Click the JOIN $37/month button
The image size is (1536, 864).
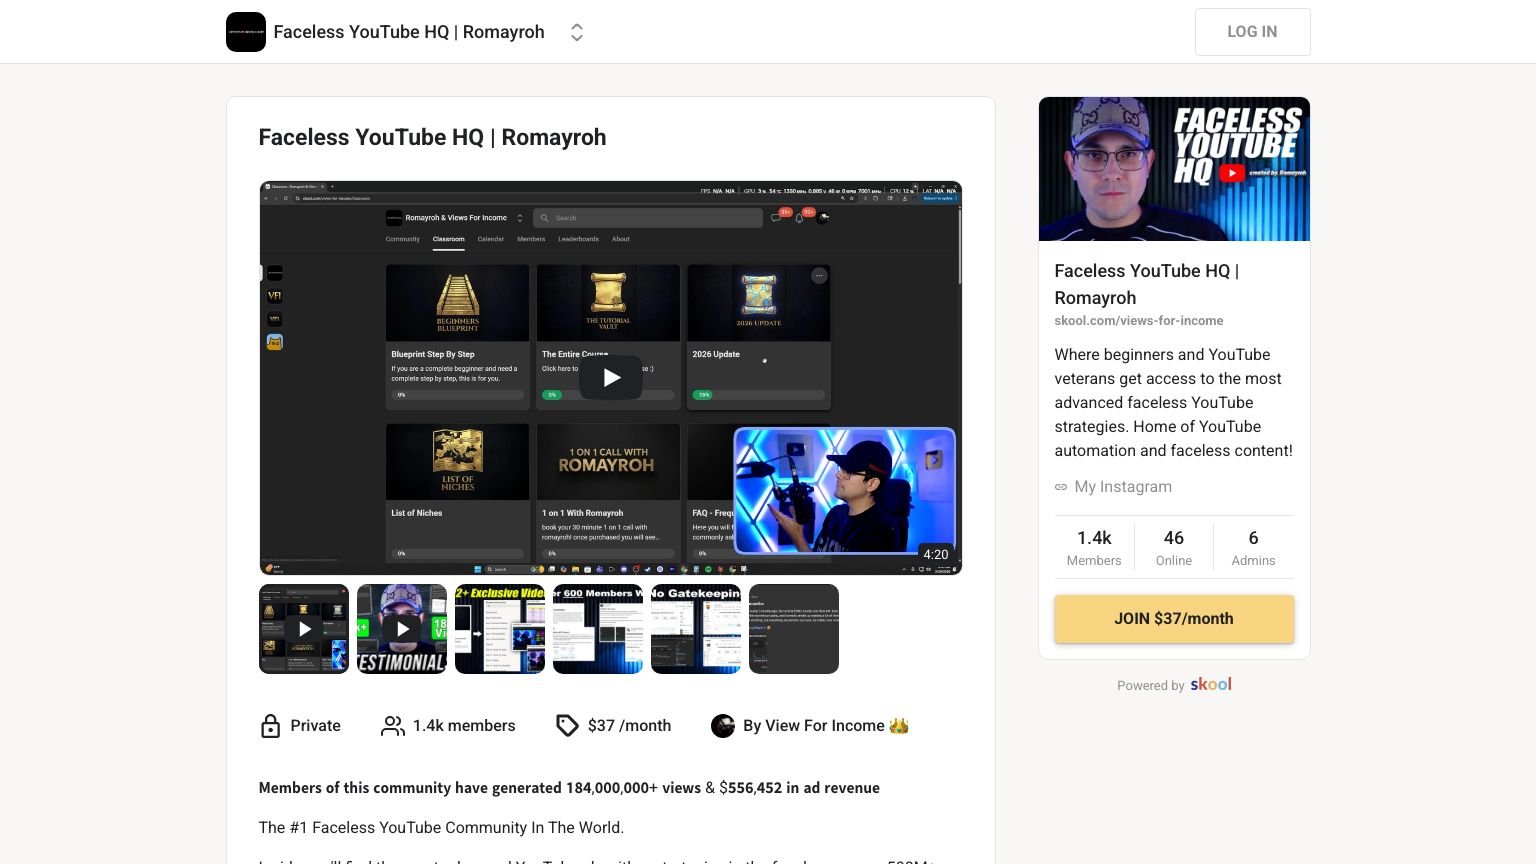1174,619
